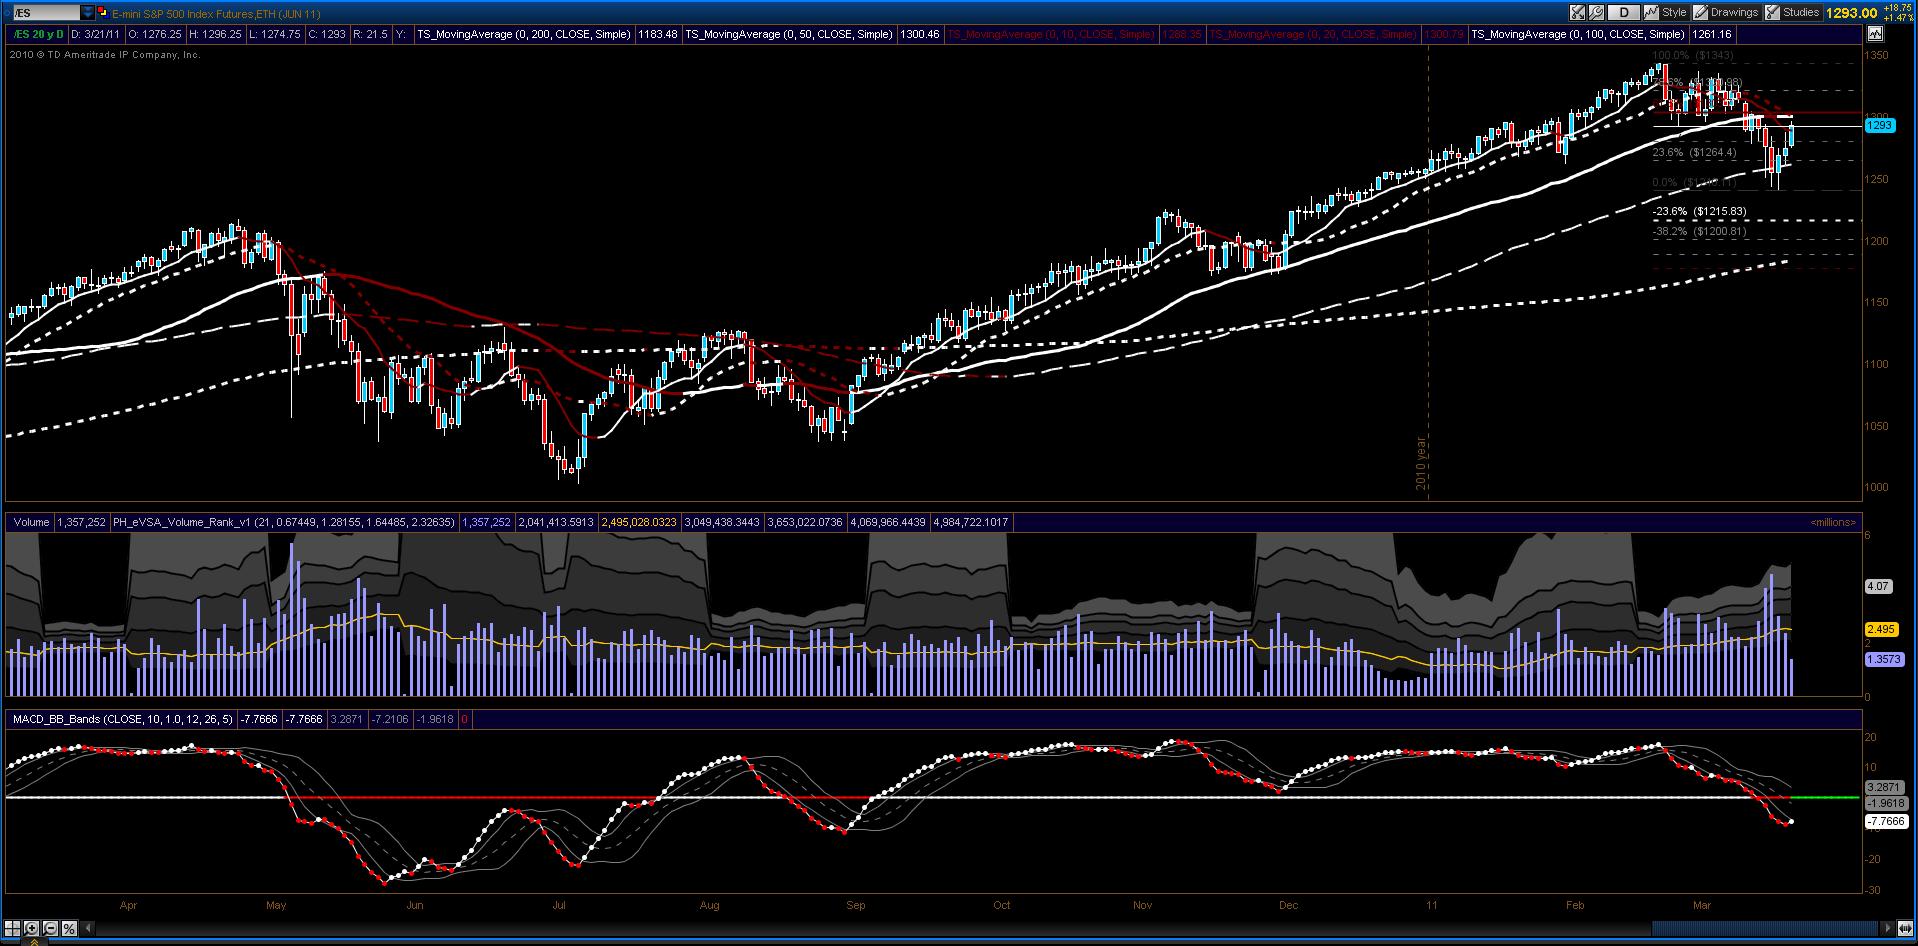
Task: Open chart settings wrench icon
Action: tap(1596, 12)
